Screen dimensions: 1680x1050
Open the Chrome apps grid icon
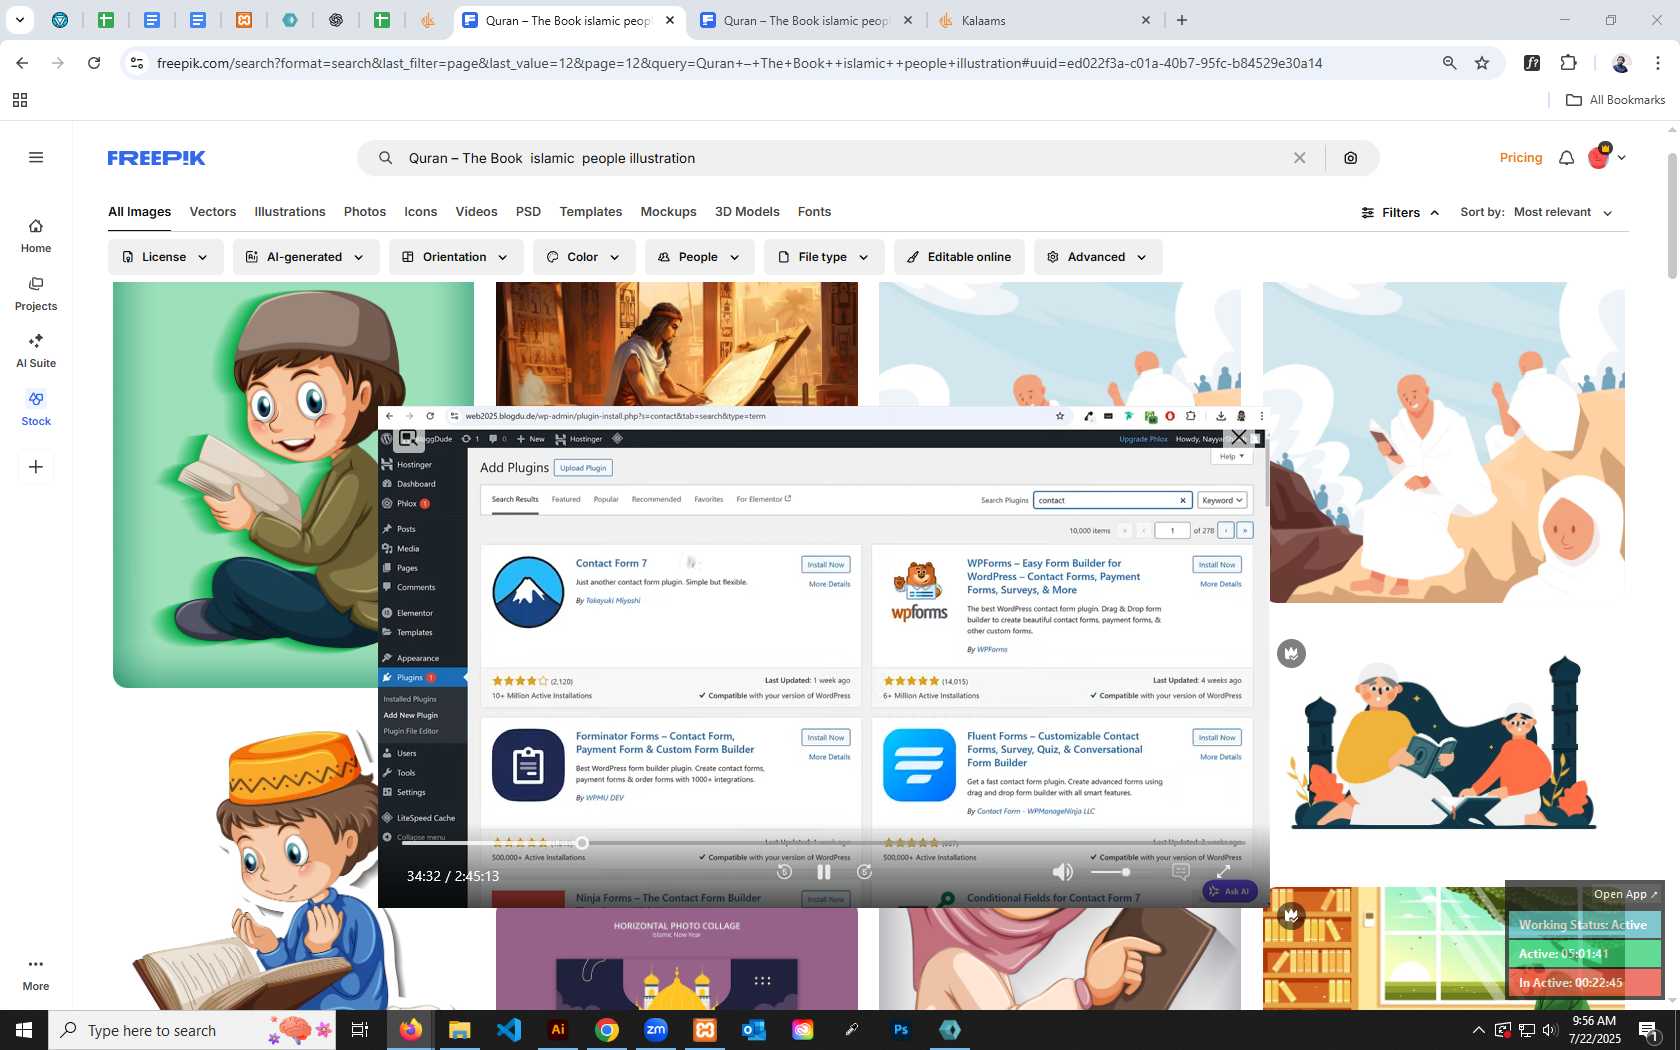tap(19, 100)
